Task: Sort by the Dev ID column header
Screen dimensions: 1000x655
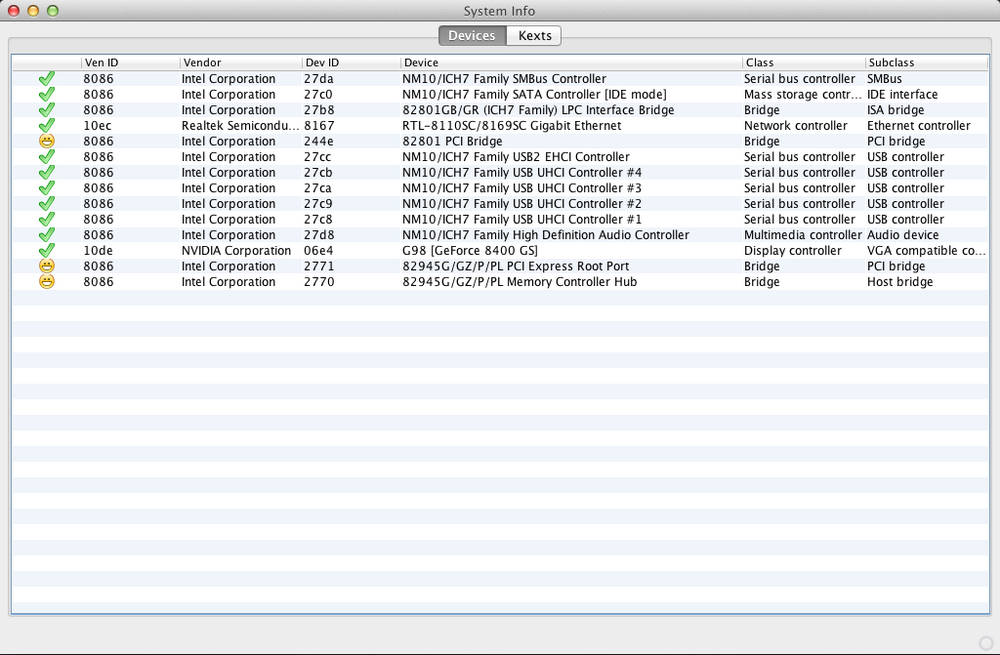Action: pyautogui.click(x=350, y=62)
